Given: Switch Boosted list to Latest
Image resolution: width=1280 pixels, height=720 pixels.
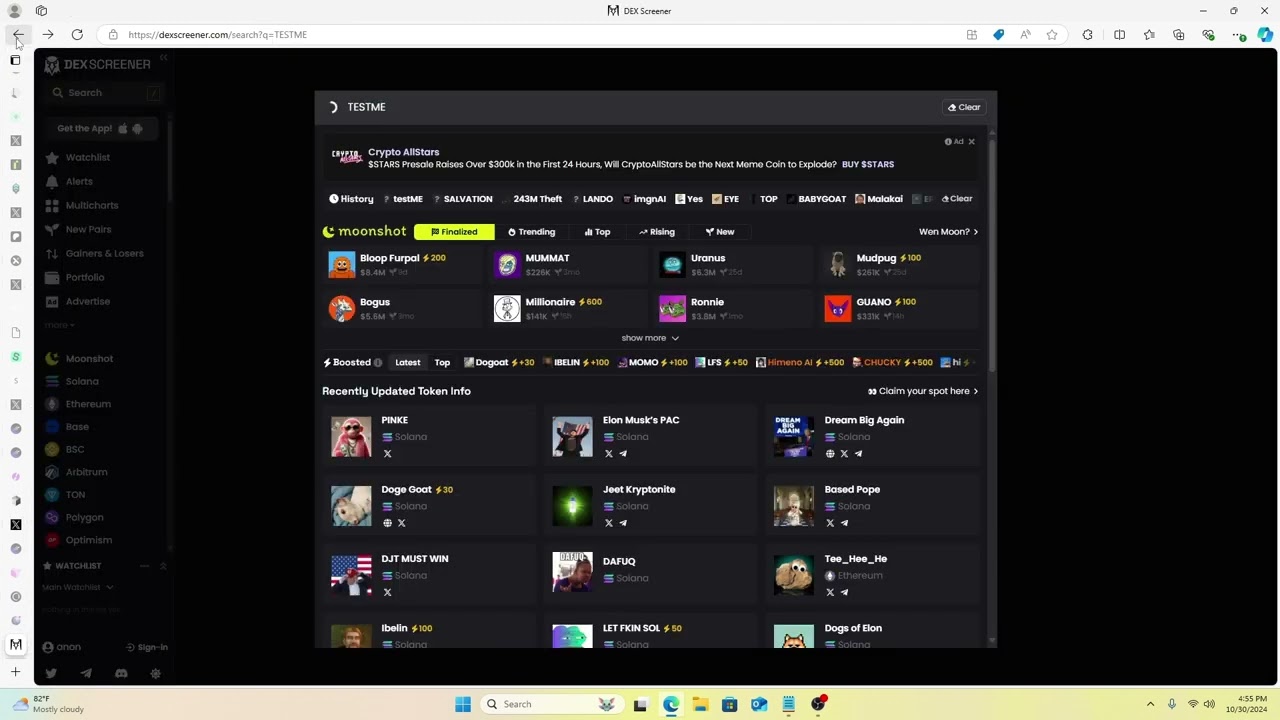Looking at the screenshot, I should pyautogui.click(x=408, y=362).
